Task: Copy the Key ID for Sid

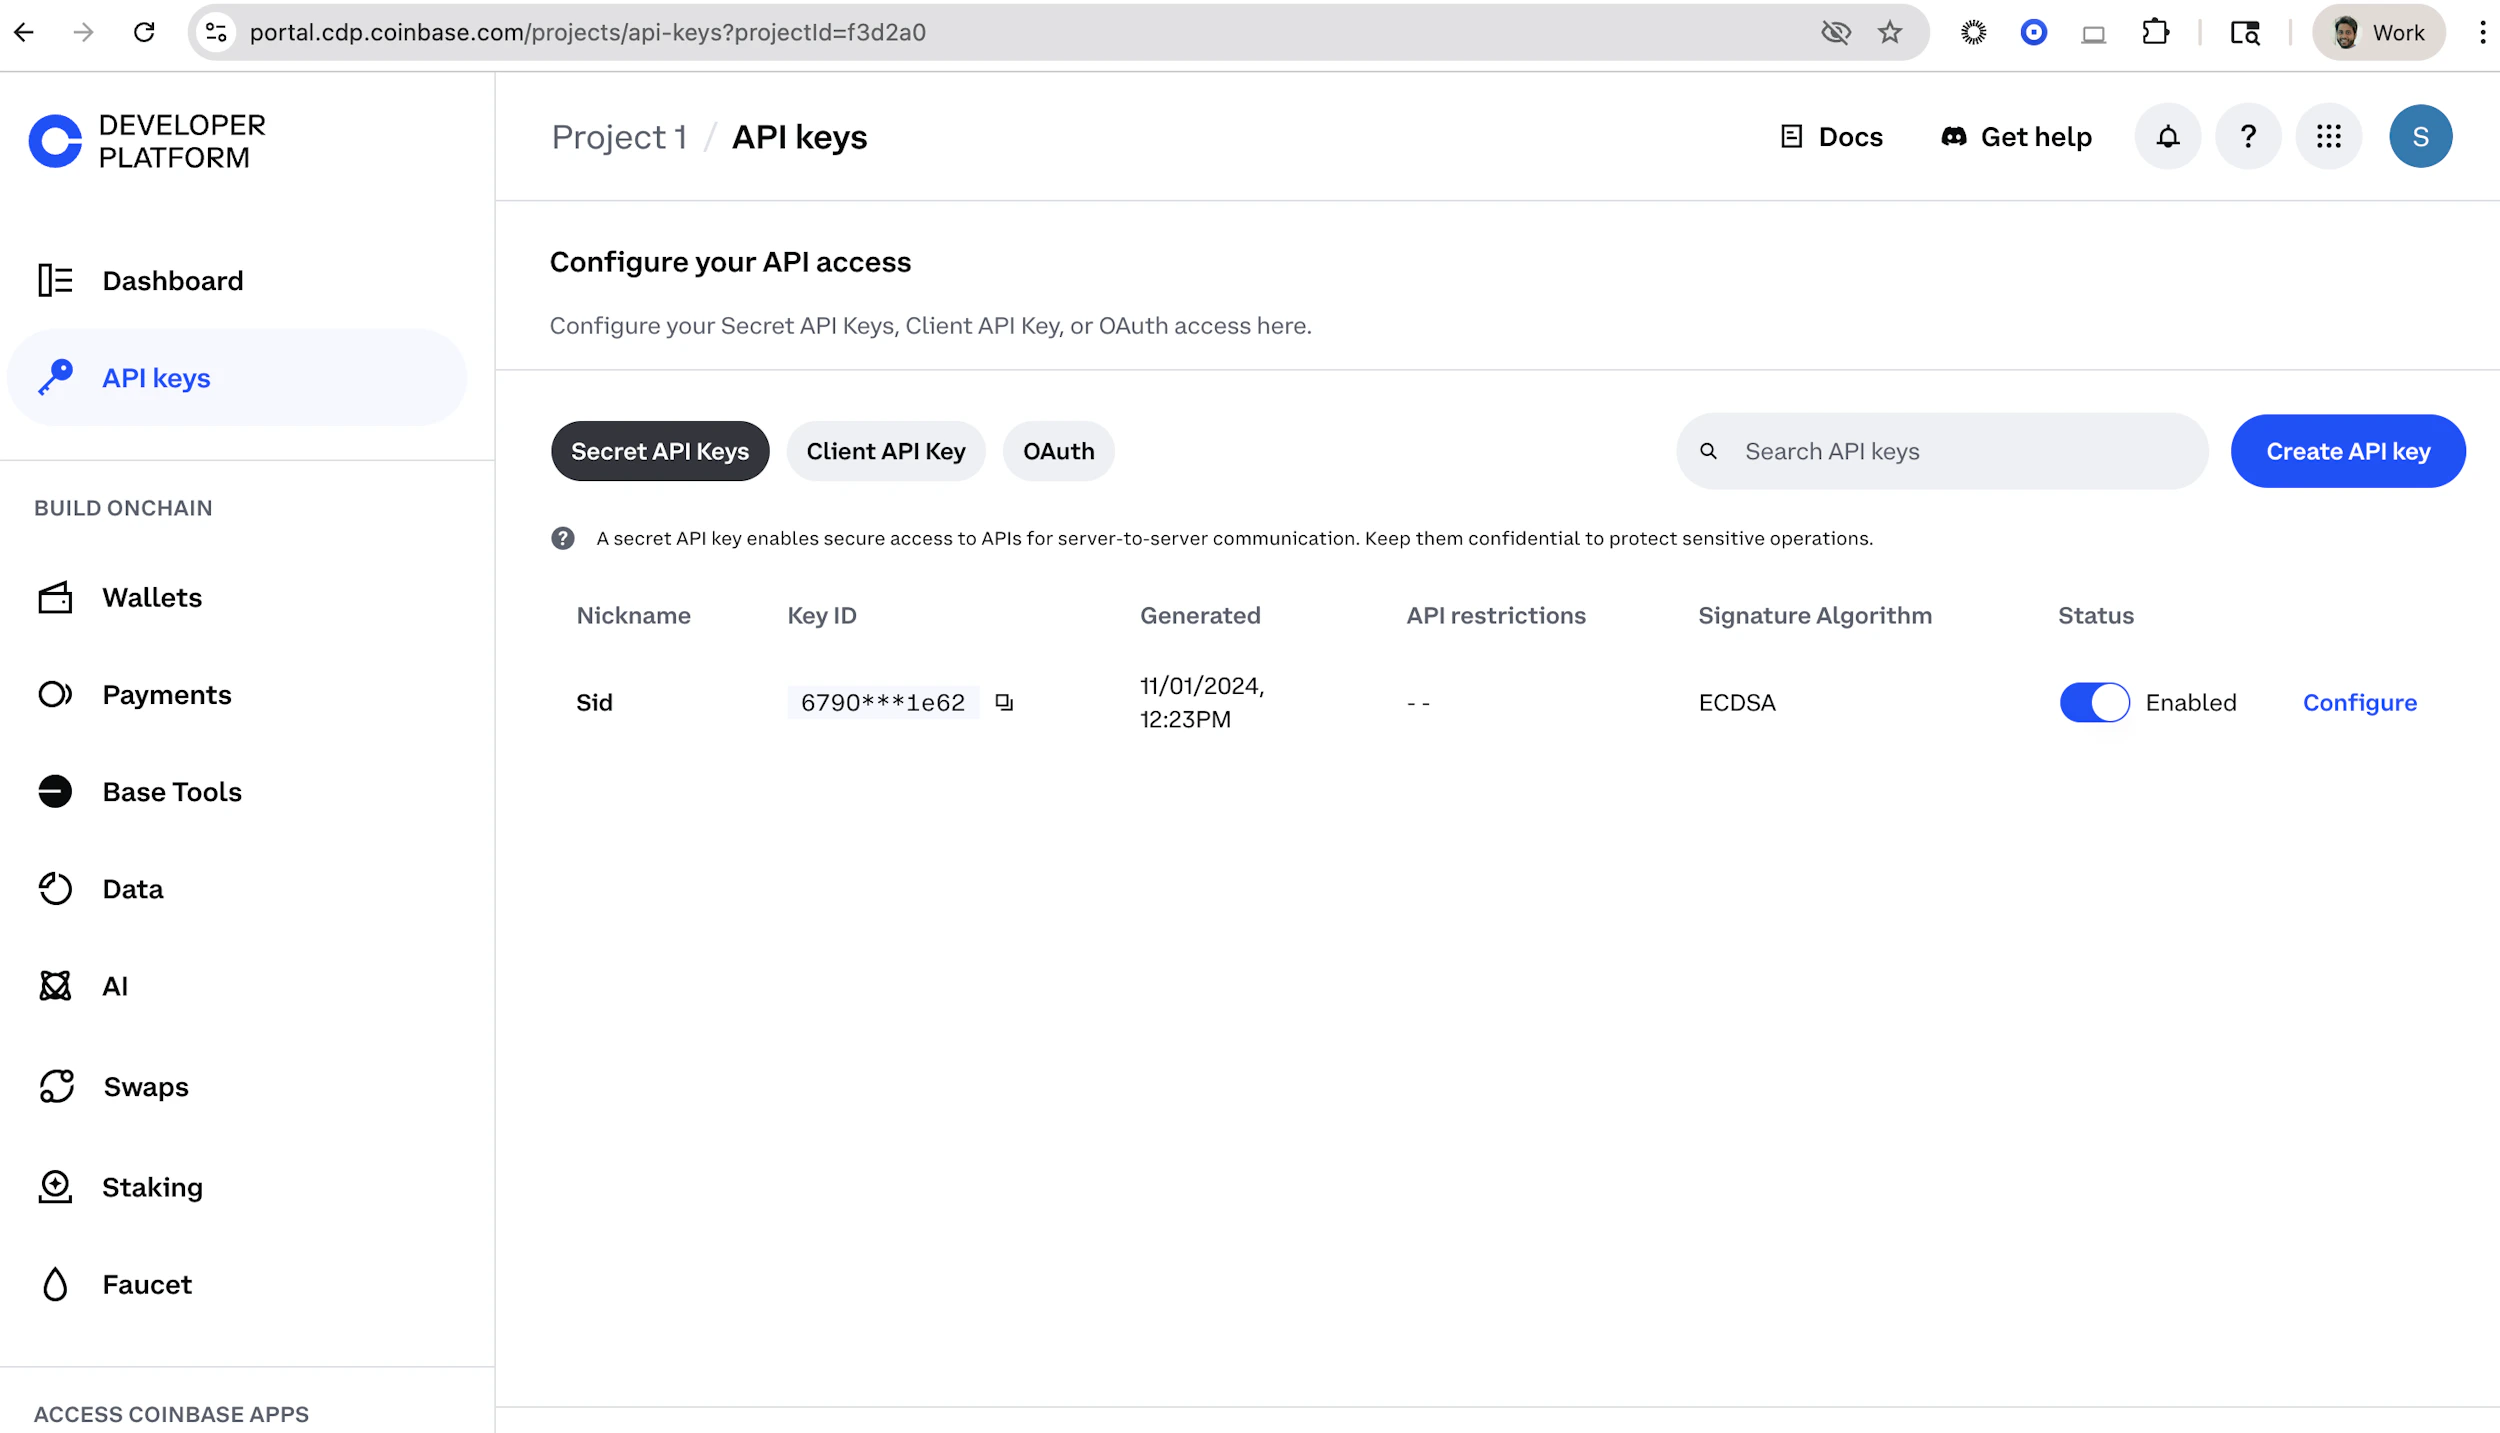Action: tap(1003, 702)
